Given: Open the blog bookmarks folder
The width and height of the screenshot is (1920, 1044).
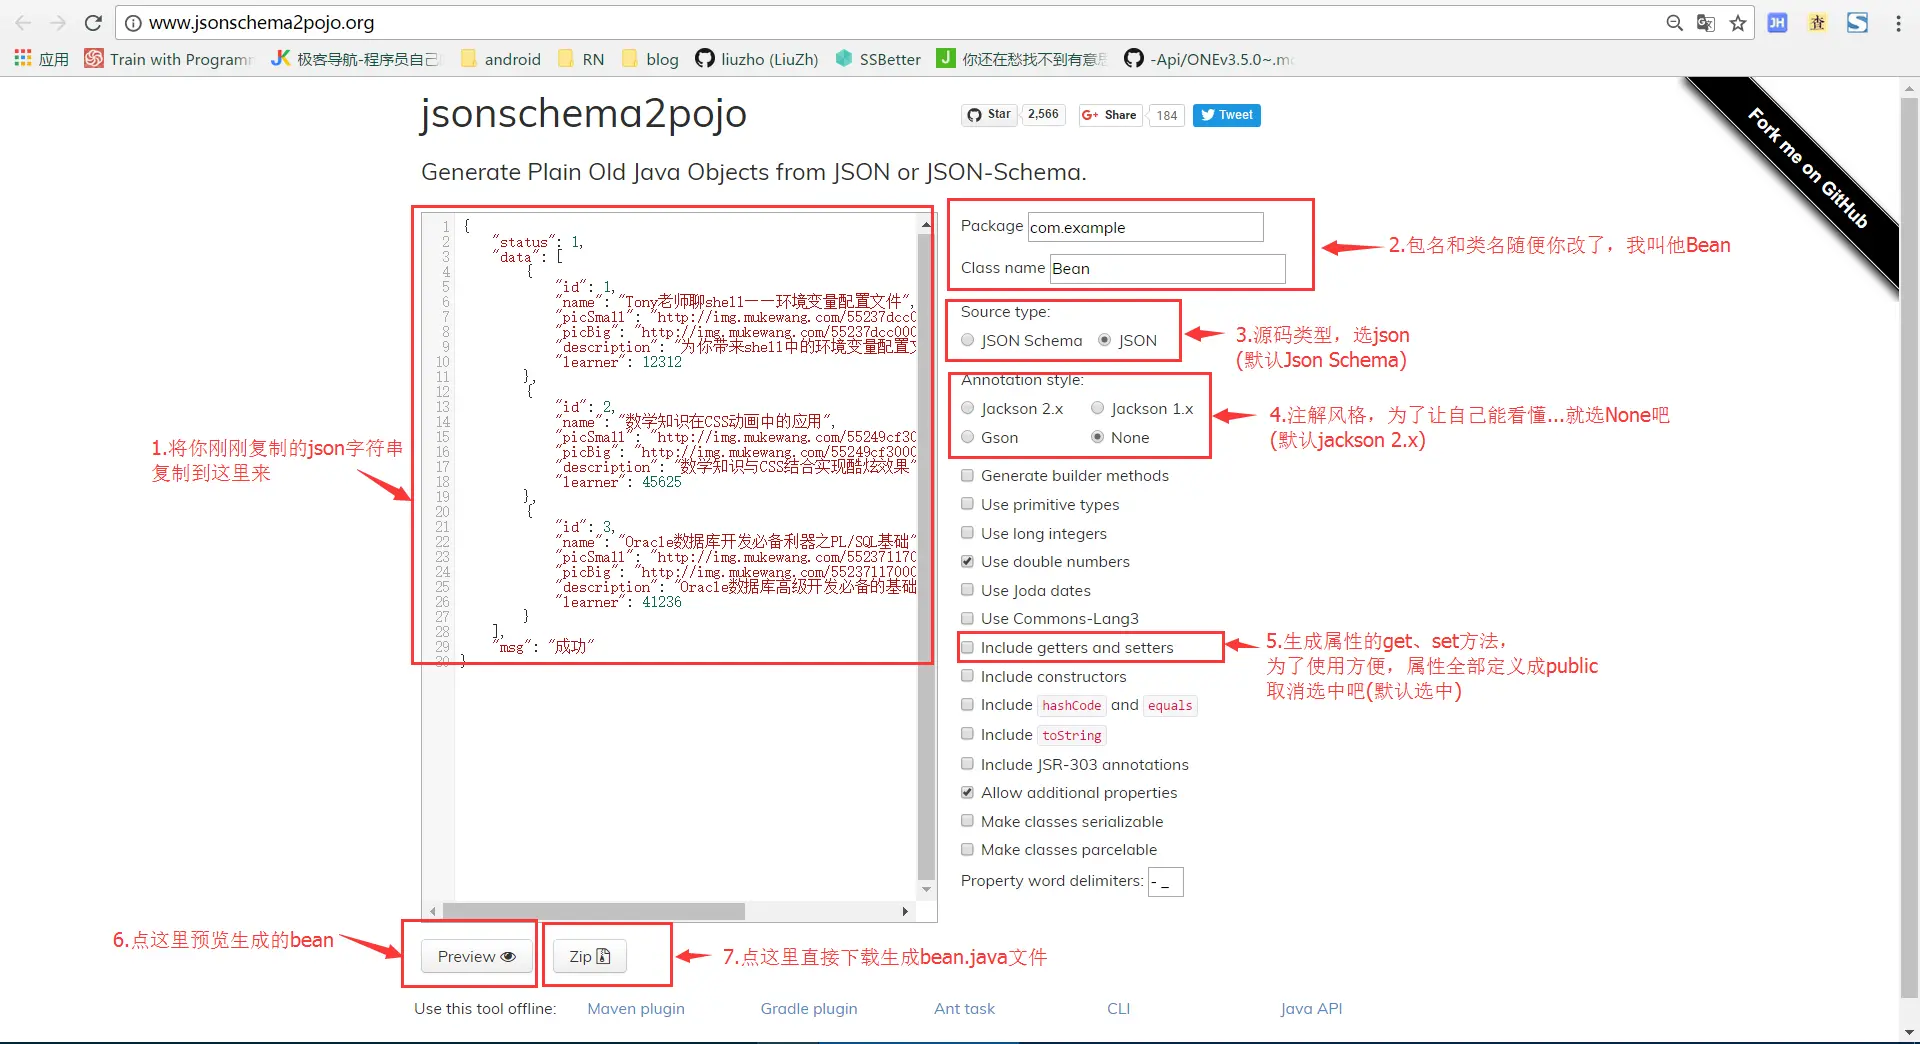Looking at the screenshot, I should coord(650,59).
